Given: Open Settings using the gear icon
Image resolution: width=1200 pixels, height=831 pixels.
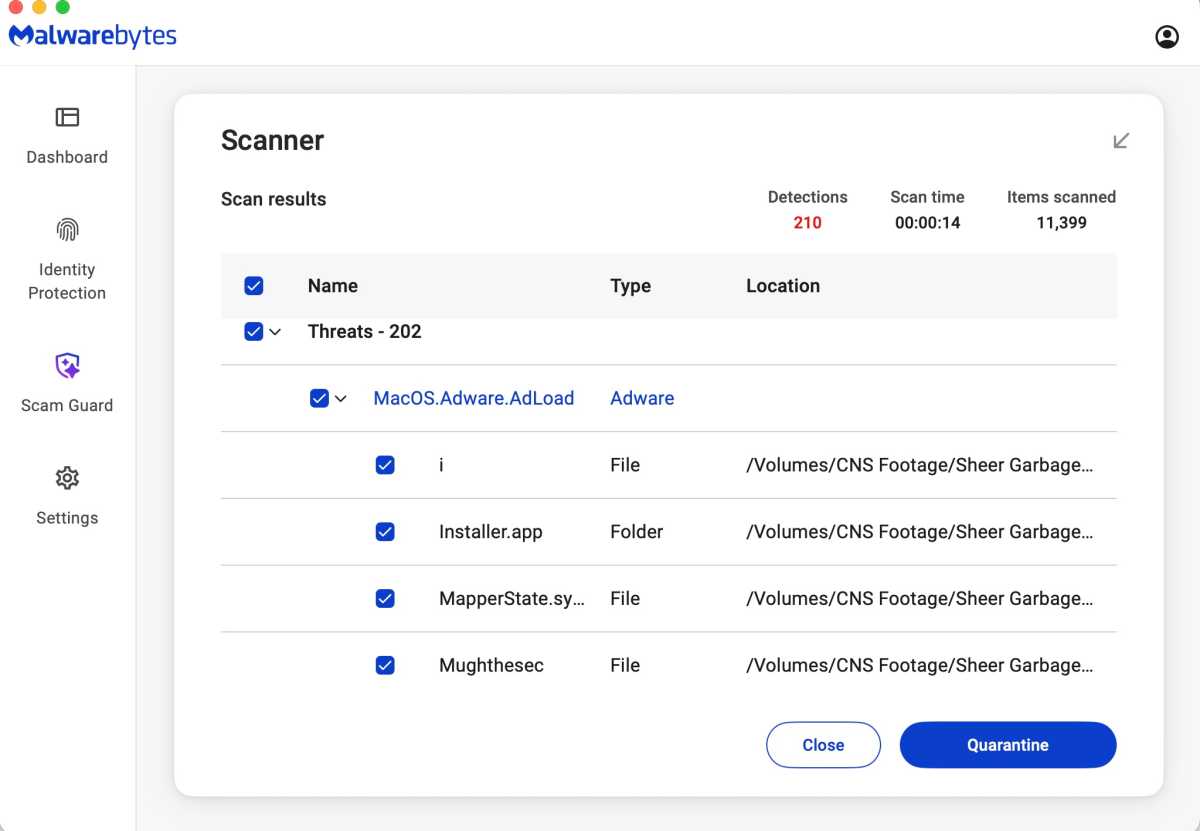Looking at the screenshot, I should pos(67,478).
